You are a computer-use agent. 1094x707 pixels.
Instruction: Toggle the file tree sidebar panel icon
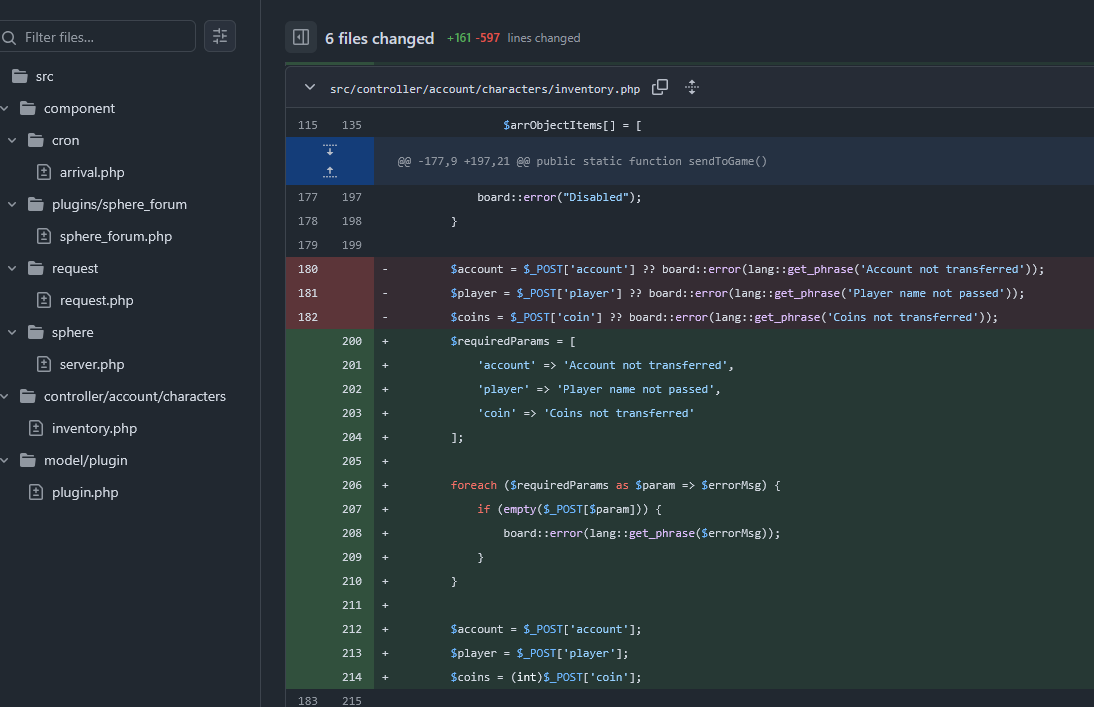(301, 37)
